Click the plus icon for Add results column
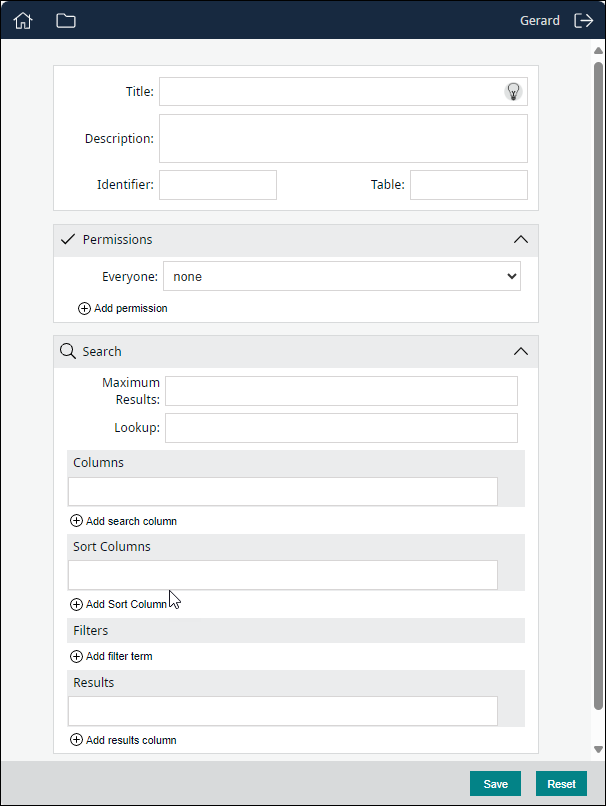606x806 pixels. point(76,740)
